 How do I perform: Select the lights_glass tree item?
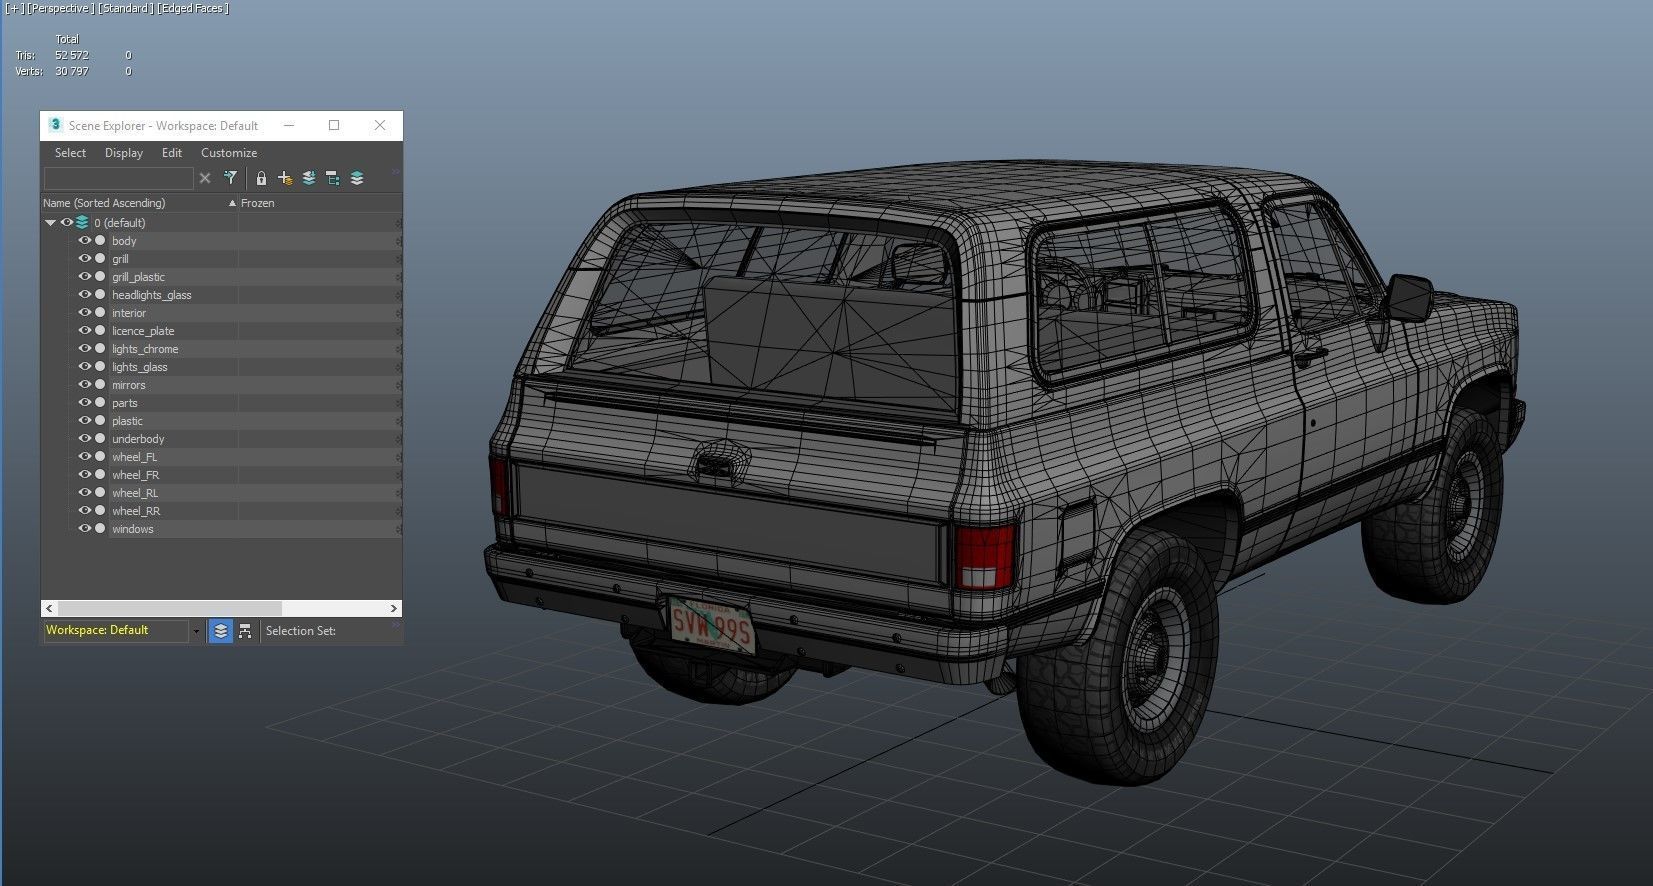[140, 367]
